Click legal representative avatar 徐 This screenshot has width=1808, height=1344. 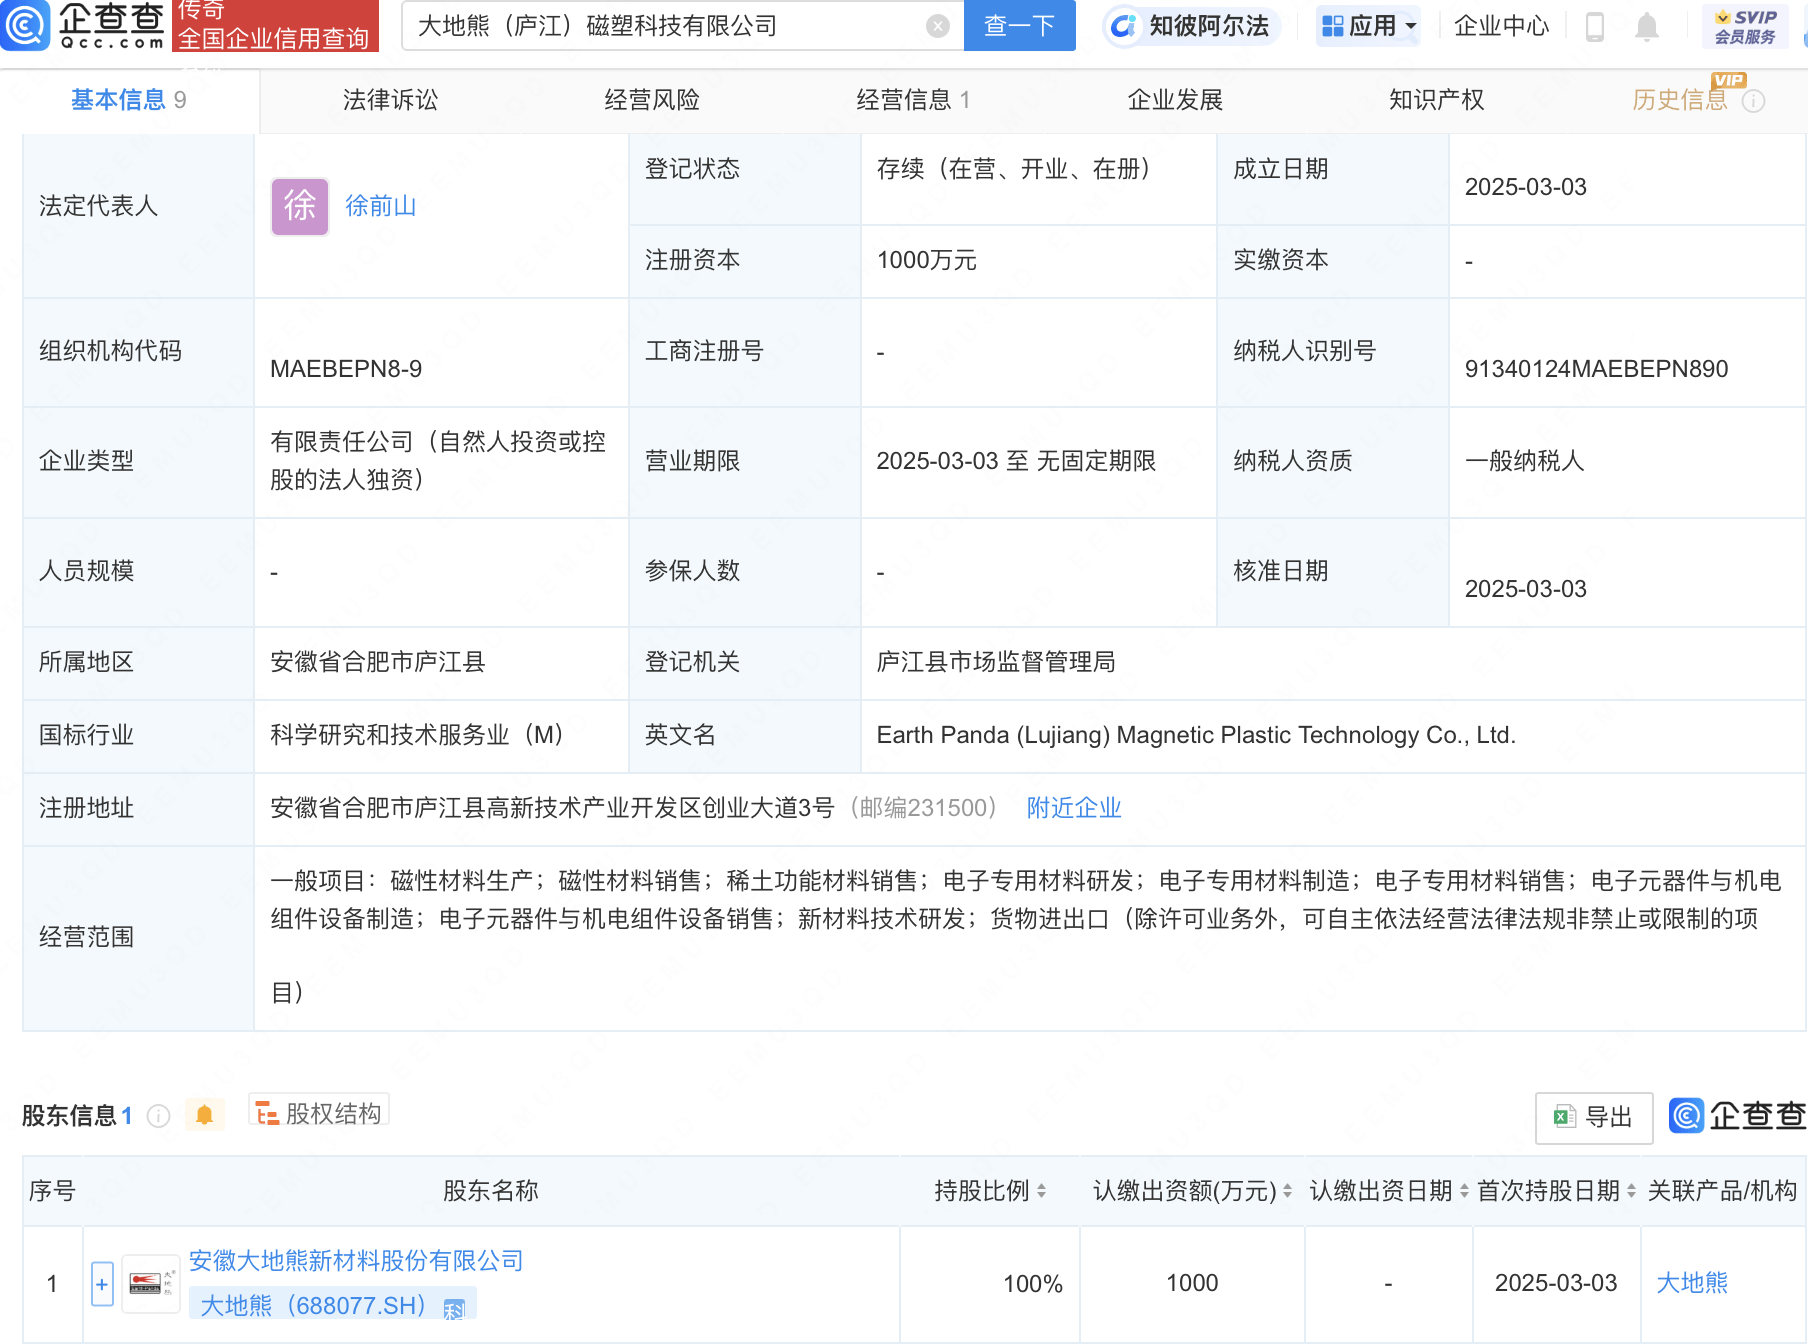pos(300,207)
